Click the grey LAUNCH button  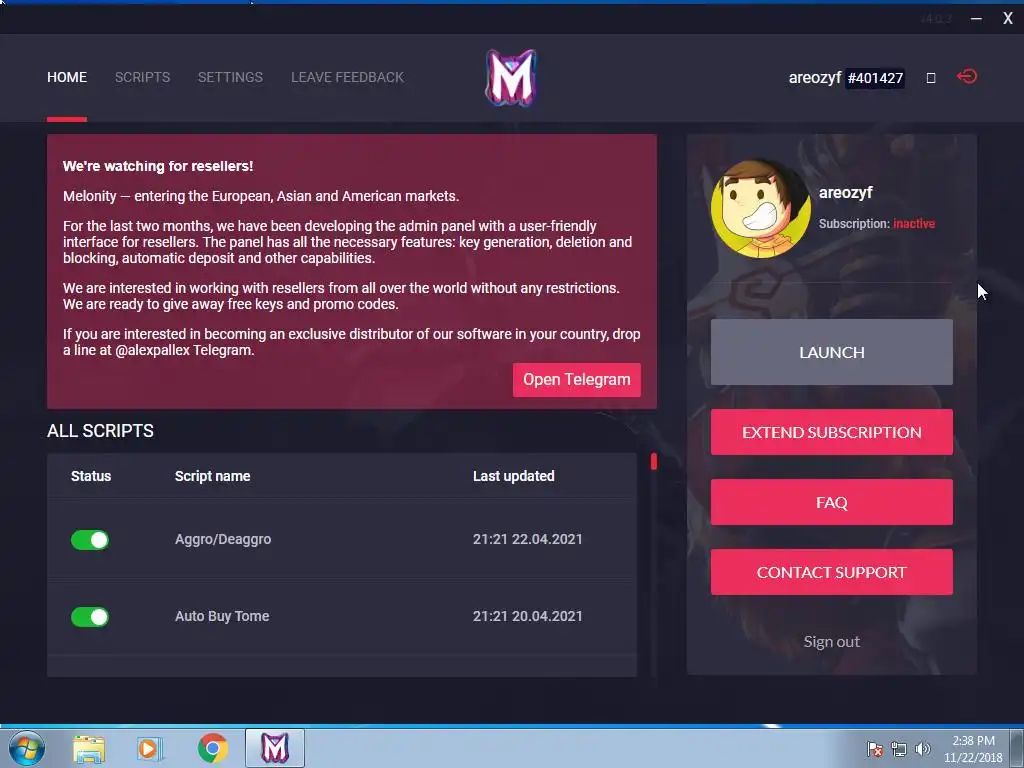[831, 352]
